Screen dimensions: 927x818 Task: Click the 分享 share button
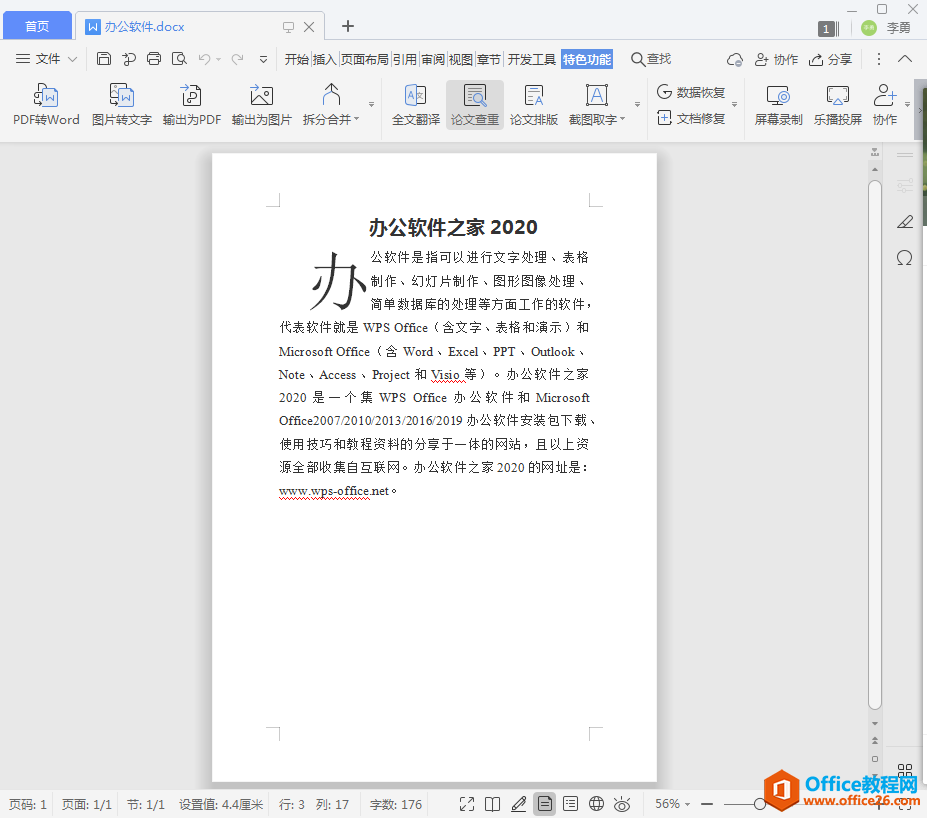pos(831,59)
